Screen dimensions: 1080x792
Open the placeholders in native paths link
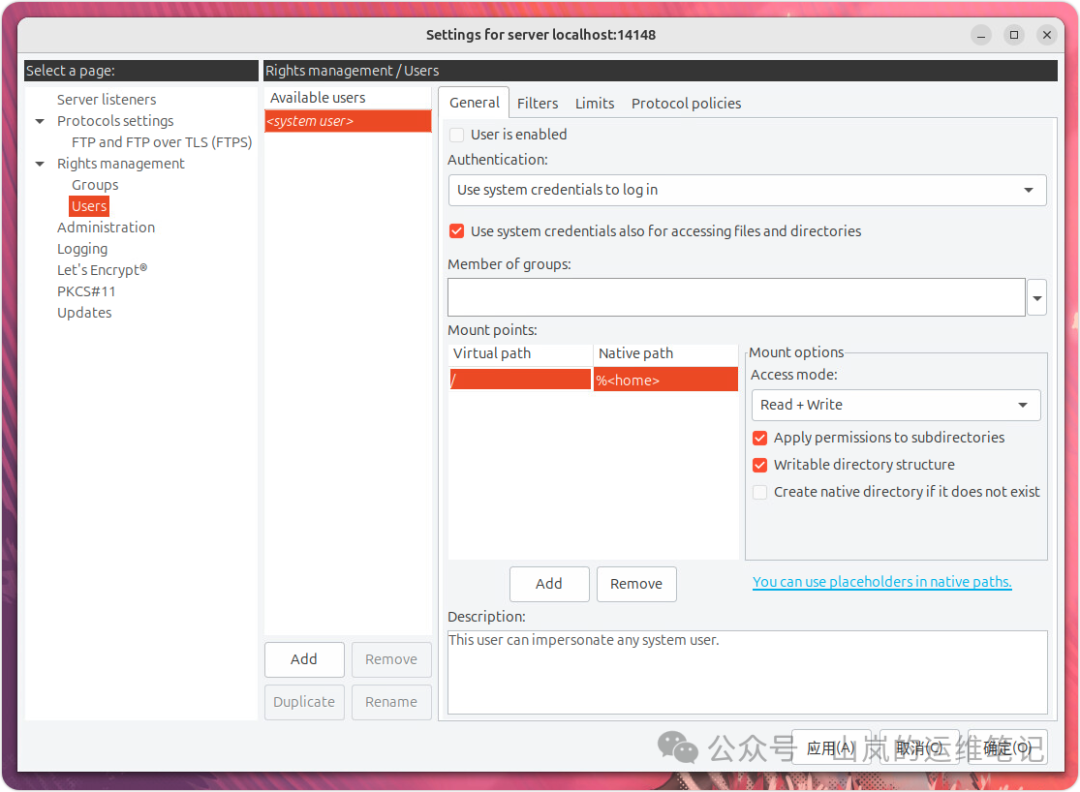(881, 581)
